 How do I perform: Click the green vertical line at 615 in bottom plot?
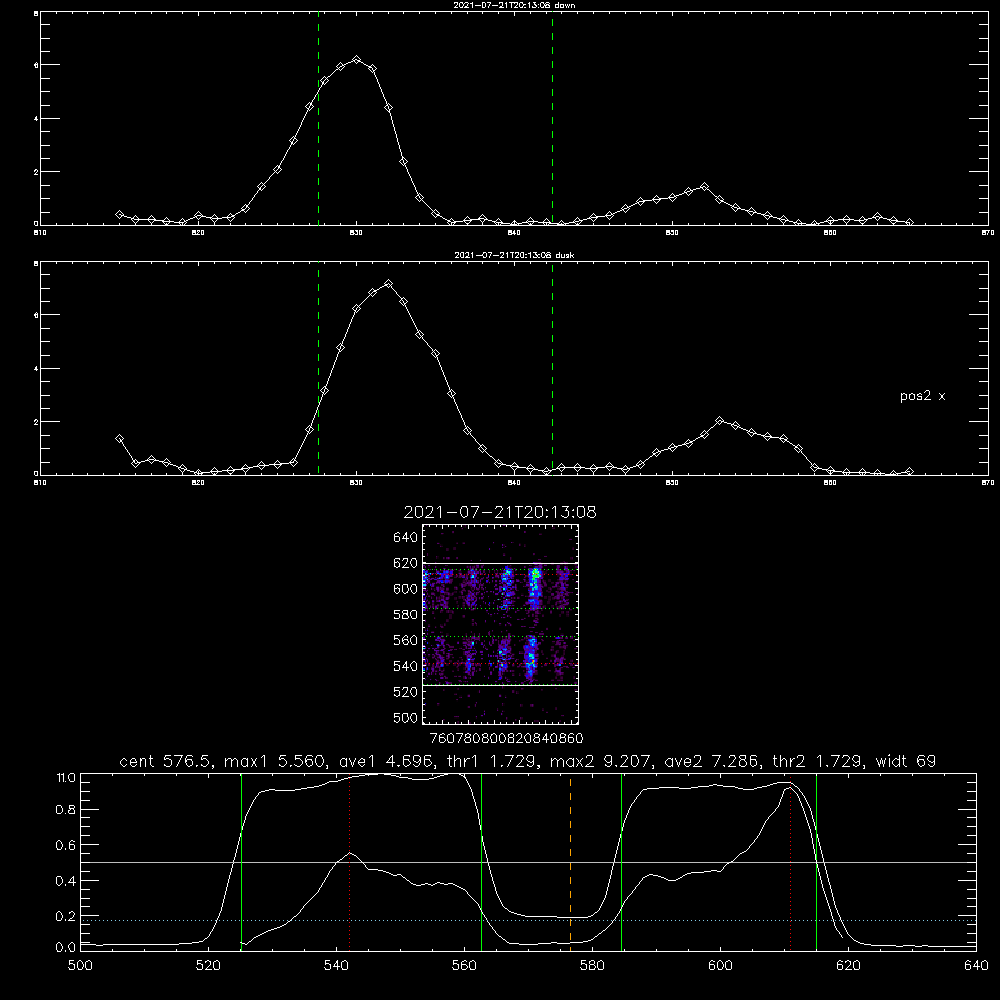816,861
